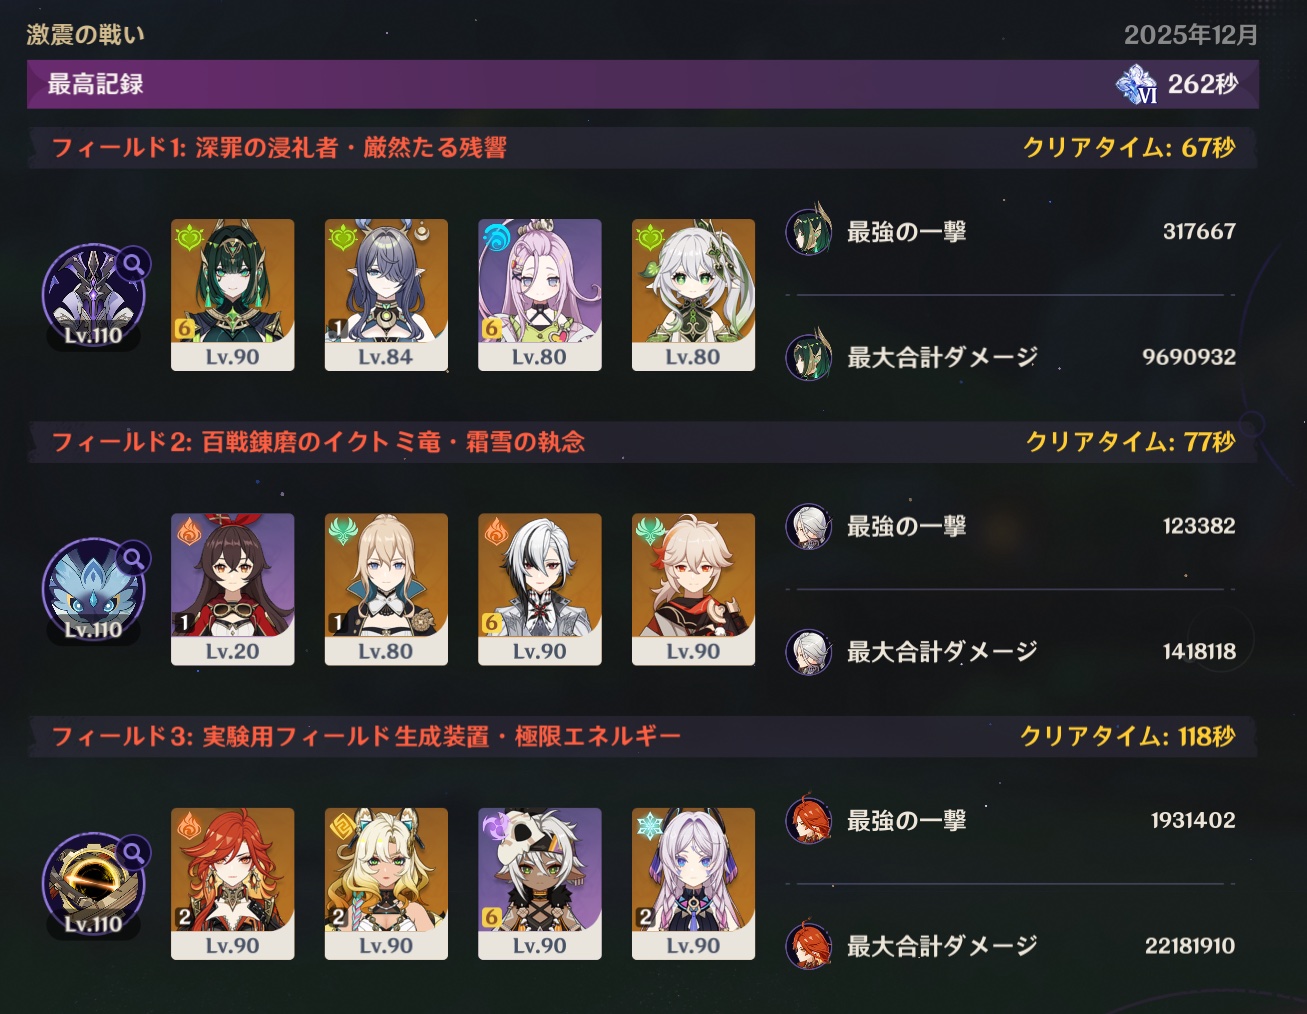The image size is (1307, 1014).
Task: Click avatar icon beside 1931402 strongest hit
Action: click(809, 820)
